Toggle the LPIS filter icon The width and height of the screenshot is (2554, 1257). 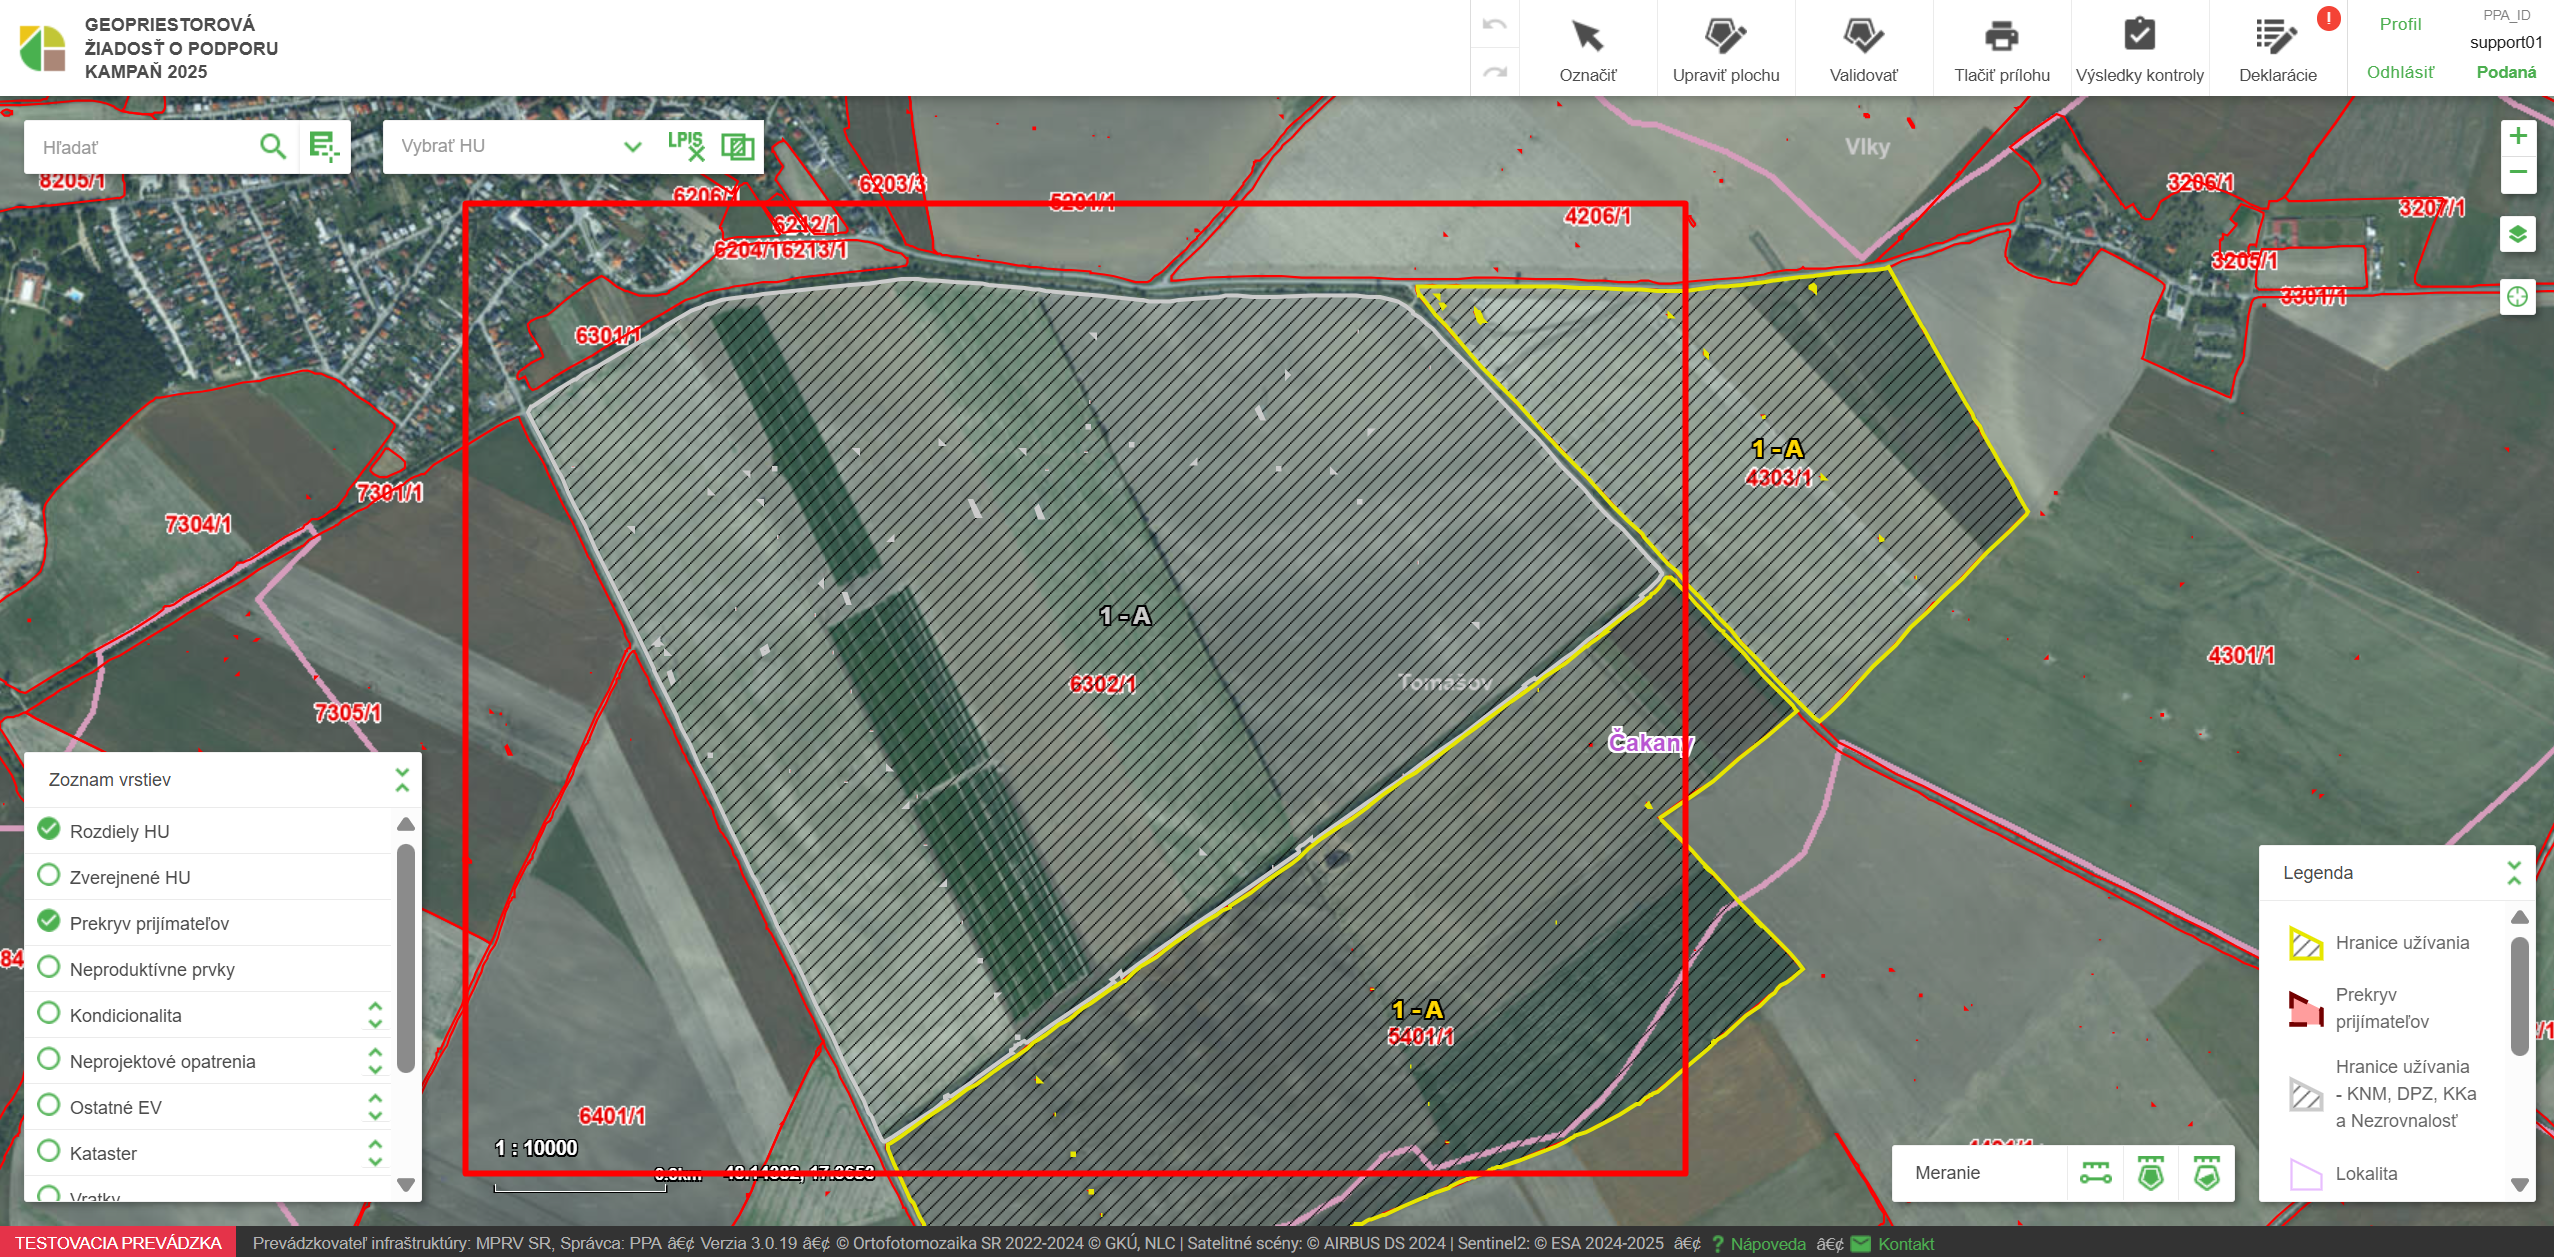point(686,146)
